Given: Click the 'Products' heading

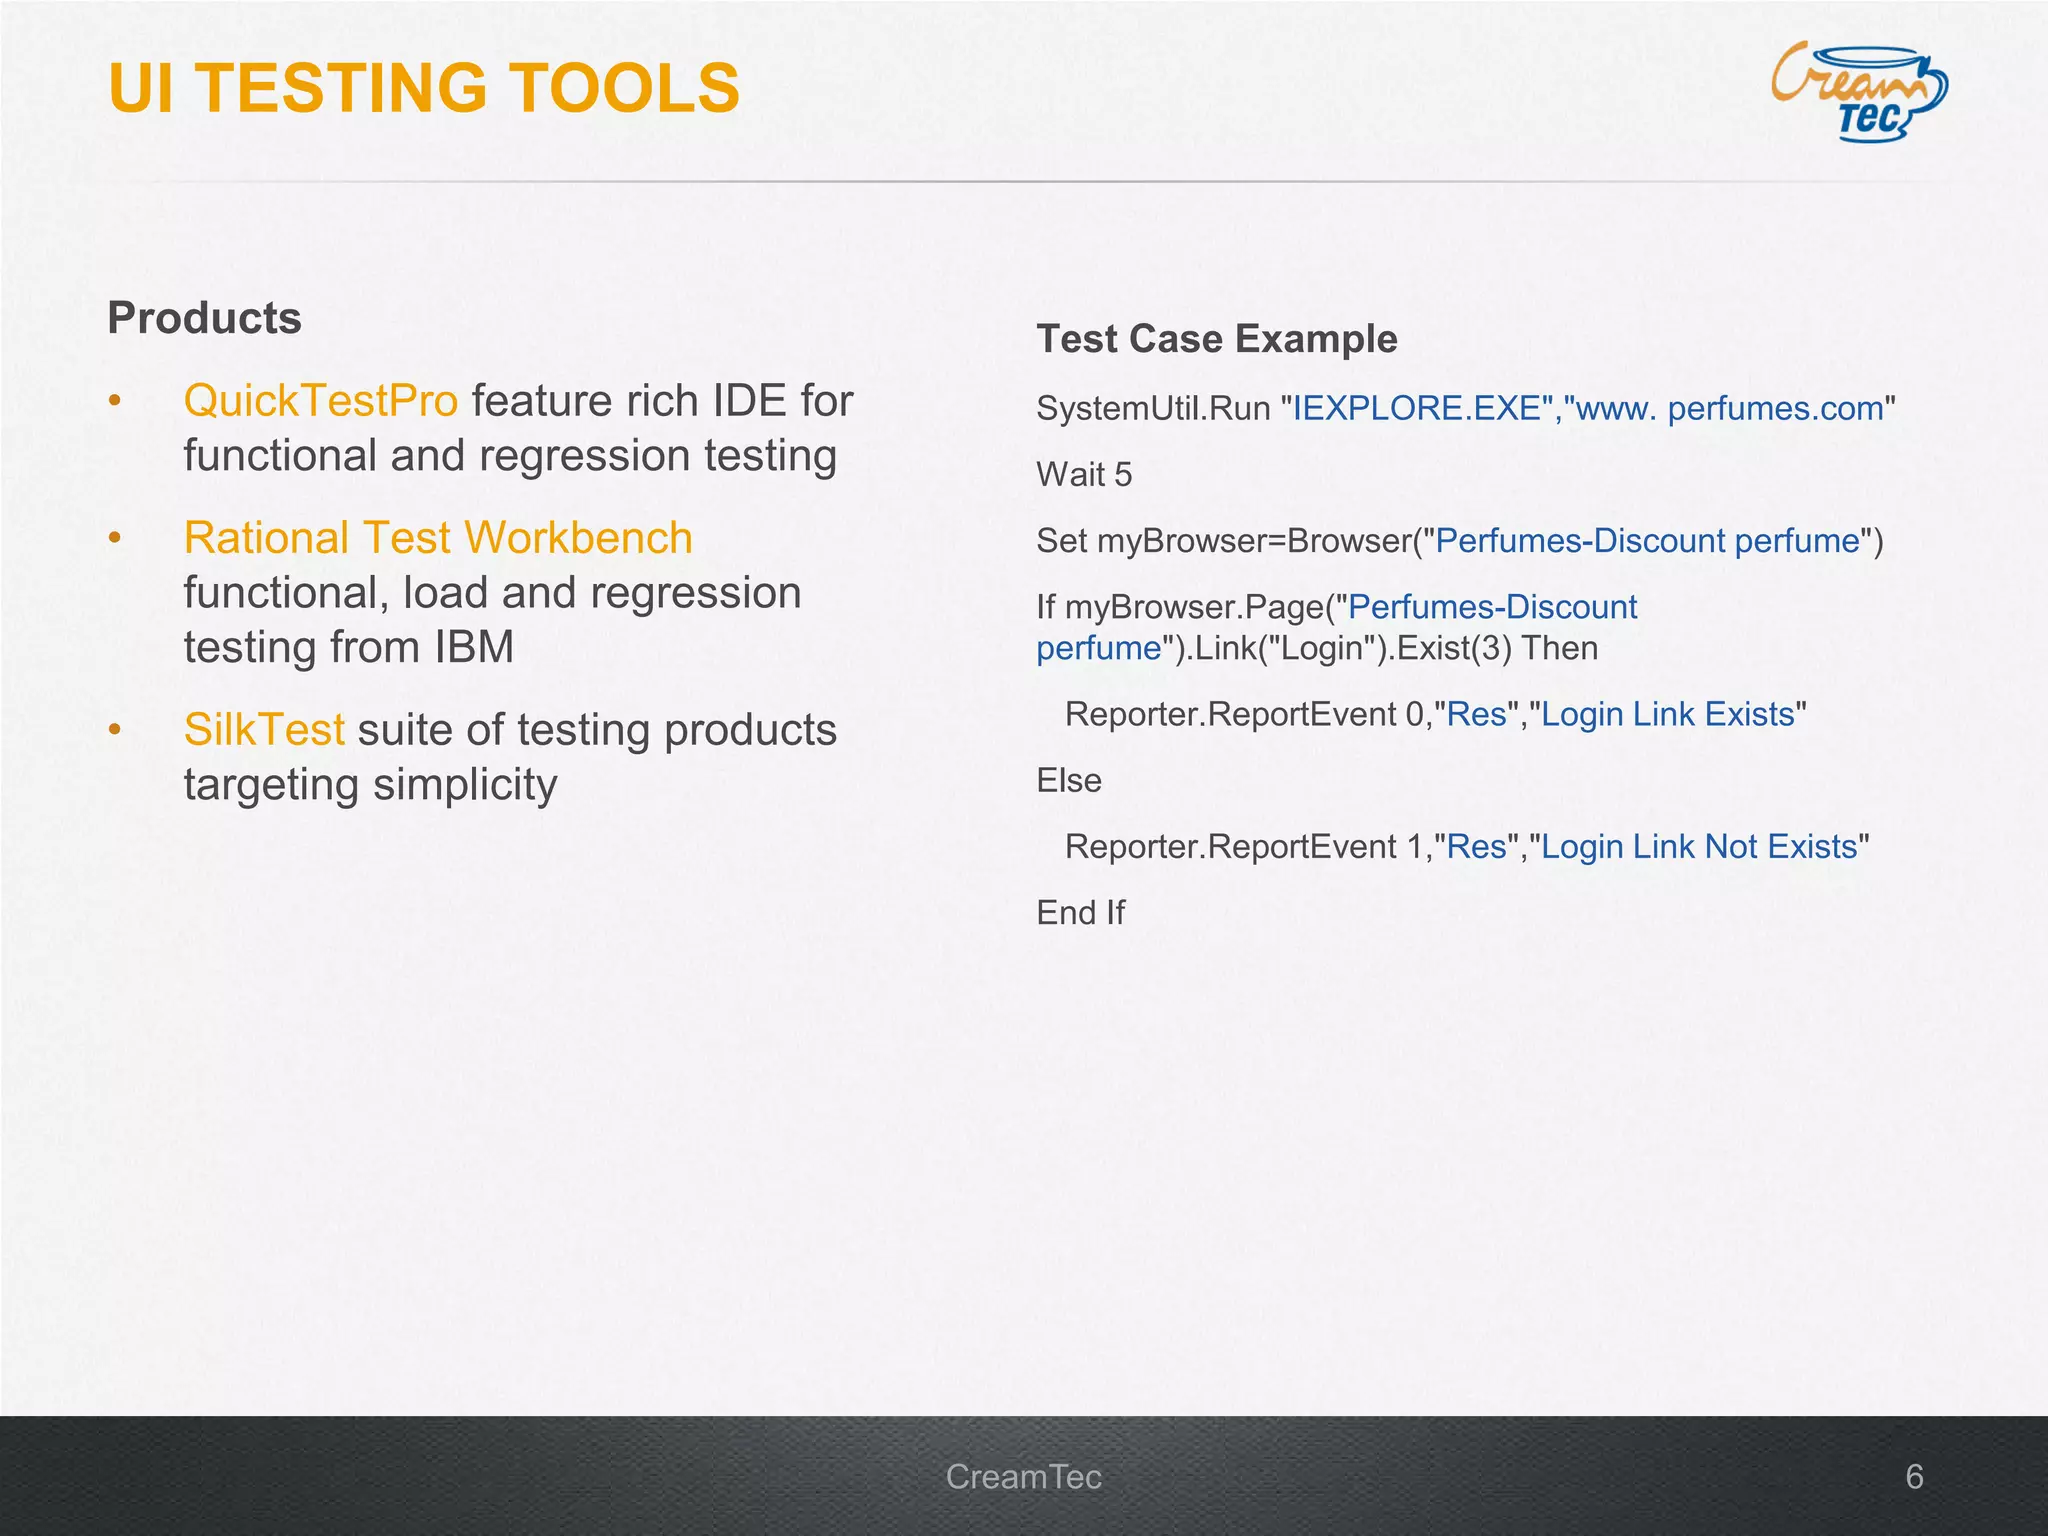Looking at the screenshot, I should (x=204, y=318).
